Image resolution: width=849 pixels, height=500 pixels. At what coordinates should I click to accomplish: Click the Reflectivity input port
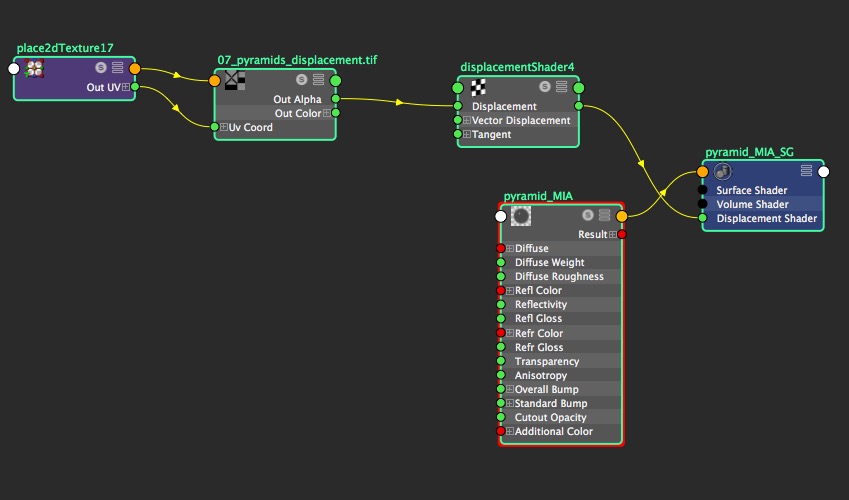pos(501,304)
